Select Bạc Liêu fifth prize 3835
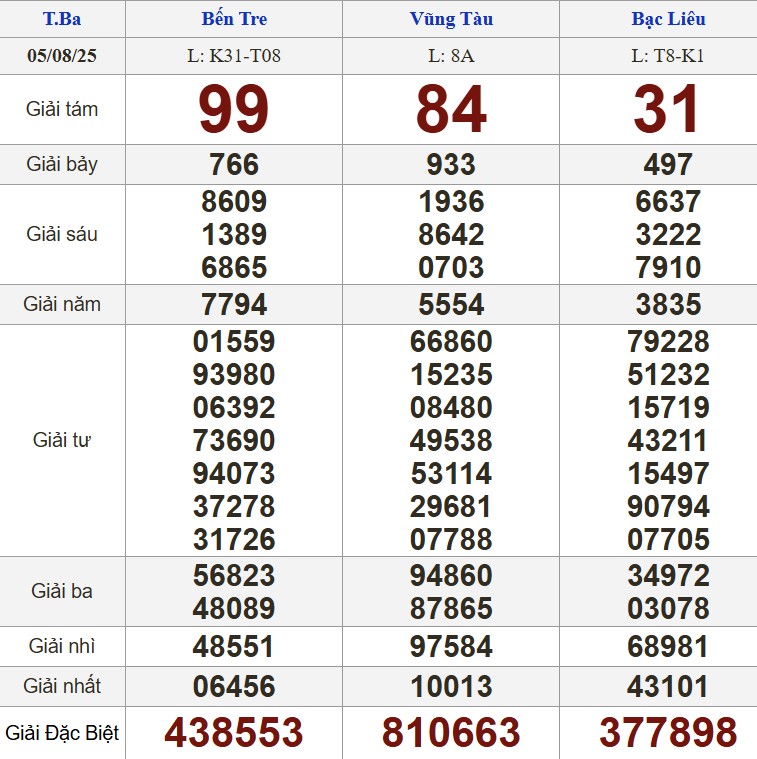The width and height of the screenshot is (757, 759). 668,304
